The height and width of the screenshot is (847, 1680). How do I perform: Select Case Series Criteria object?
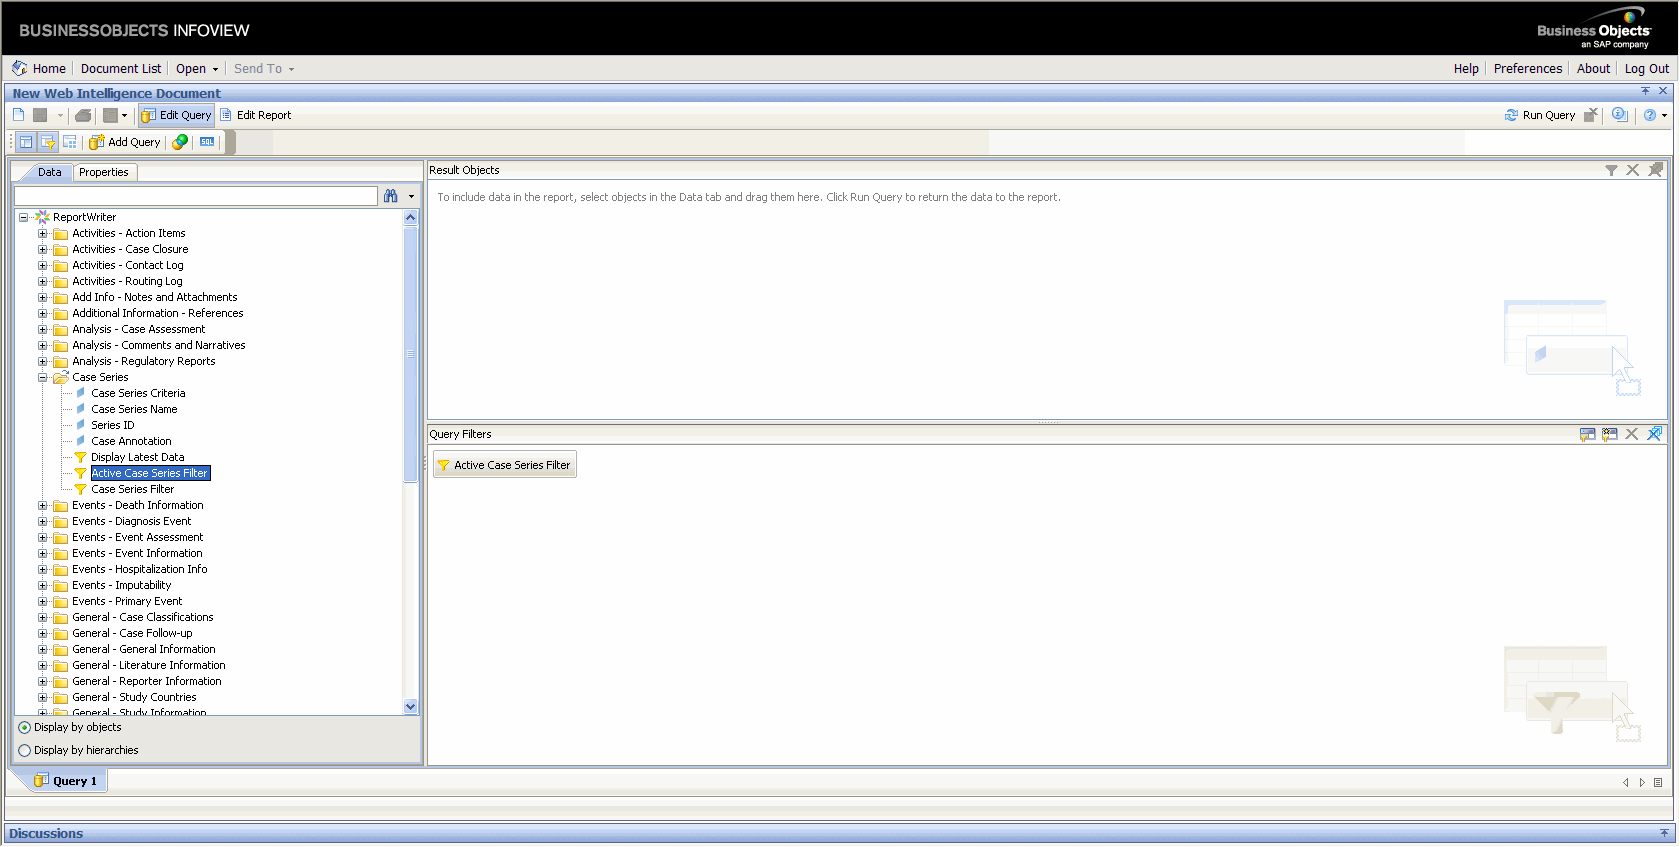point(138,394)
